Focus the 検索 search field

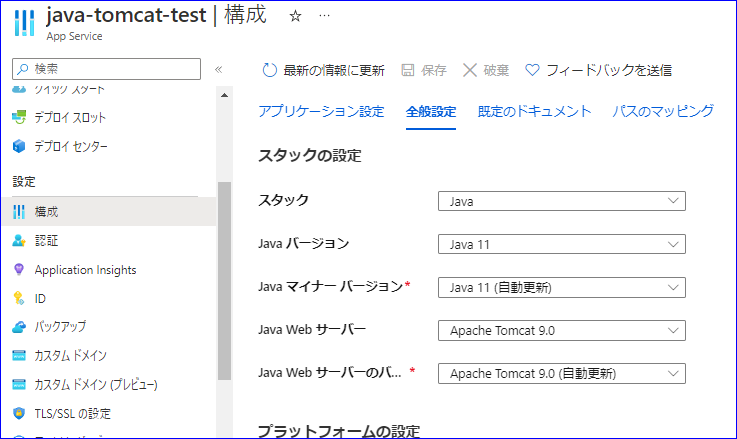point(107,69)
